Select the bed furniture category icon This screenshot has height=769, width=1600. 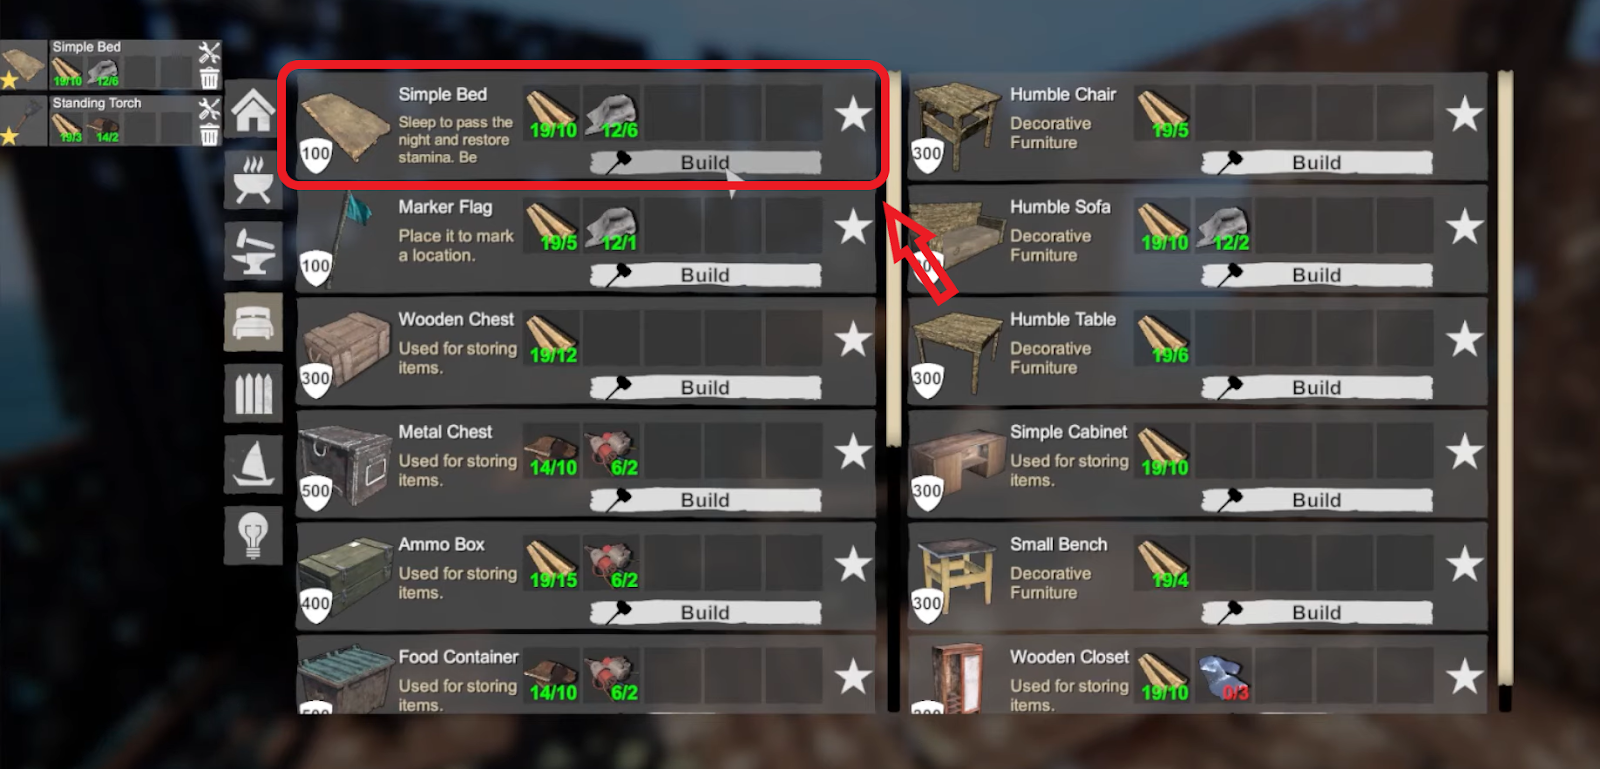tap(253, 322)
